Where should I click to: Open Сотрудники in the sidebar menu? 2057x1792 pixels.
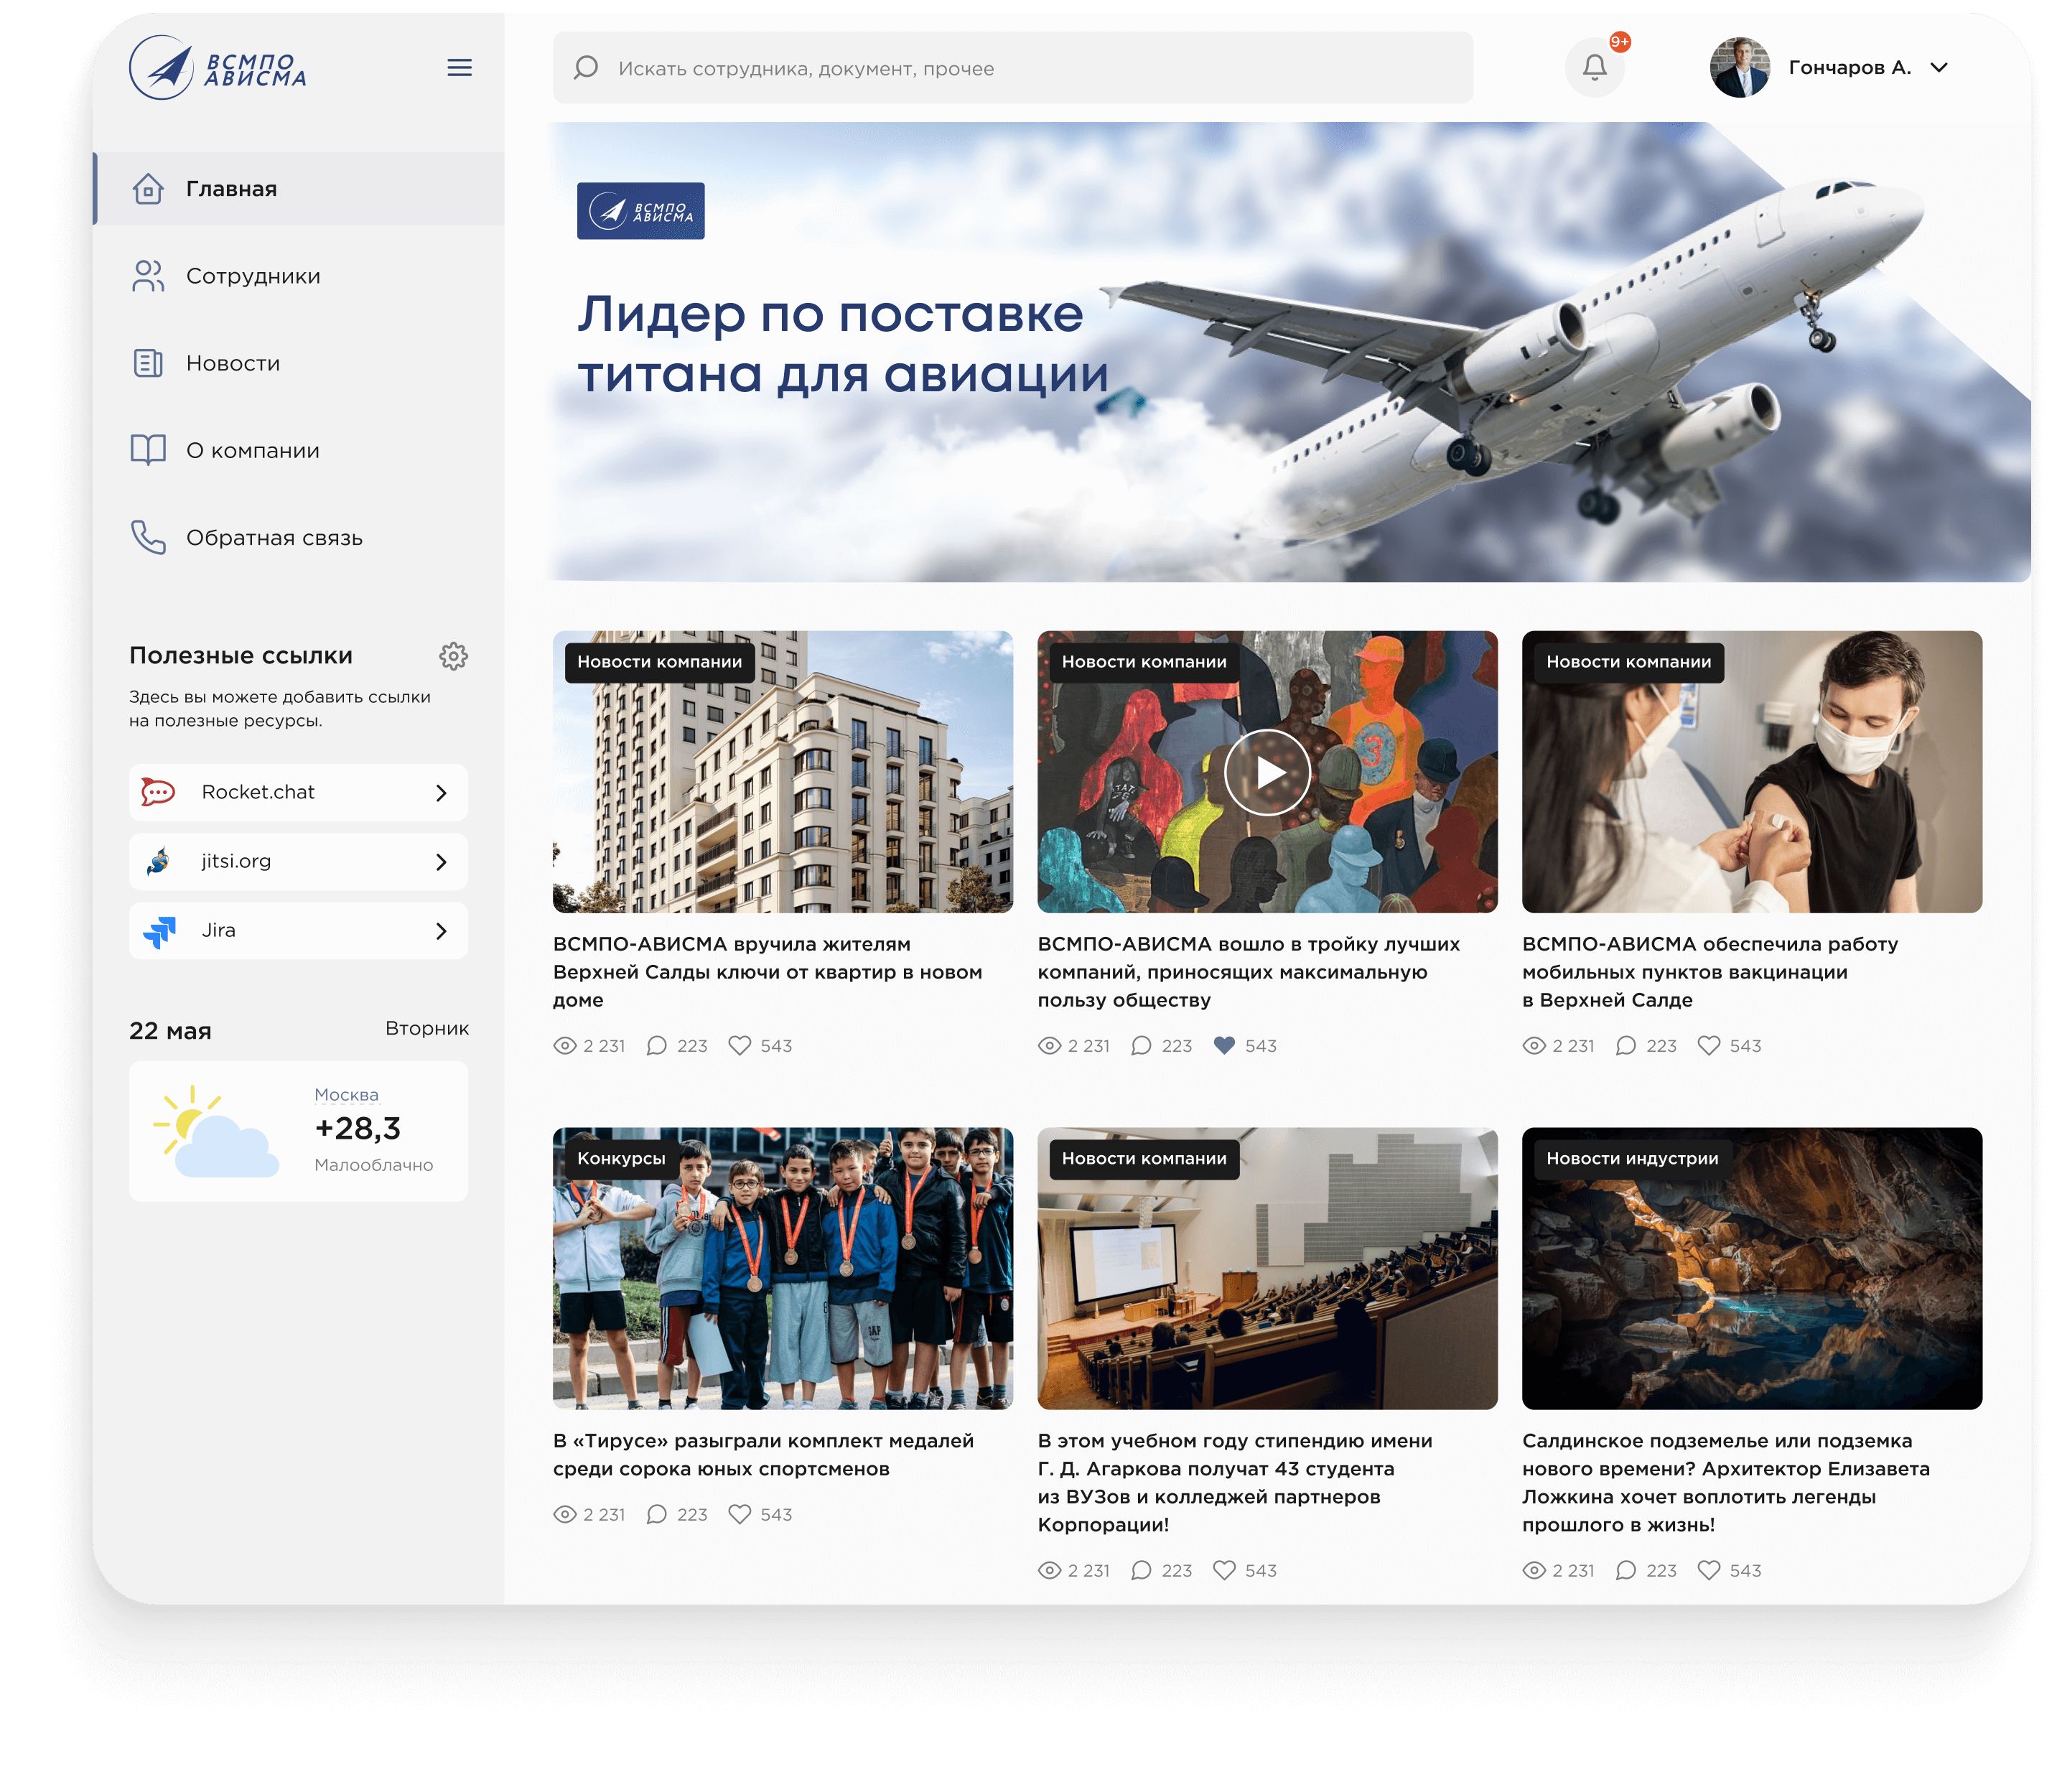coord(253,276)
